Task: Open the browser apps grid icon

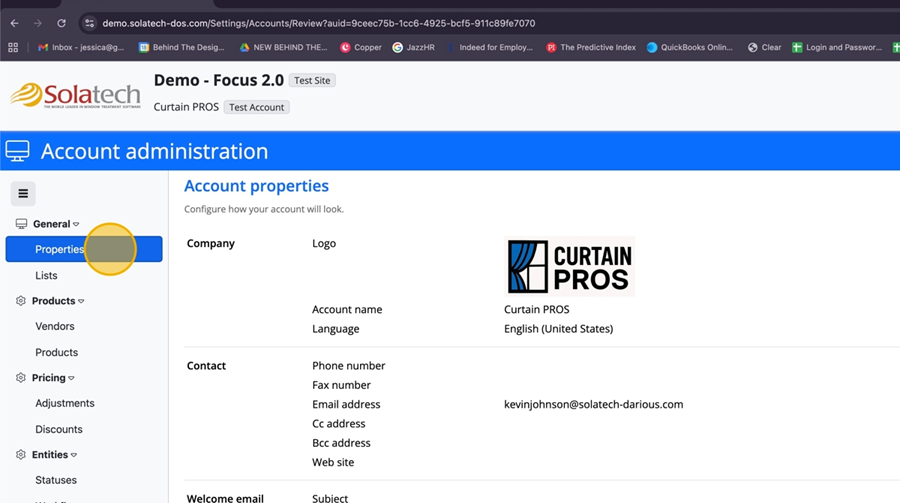Action: coord(13,48)
